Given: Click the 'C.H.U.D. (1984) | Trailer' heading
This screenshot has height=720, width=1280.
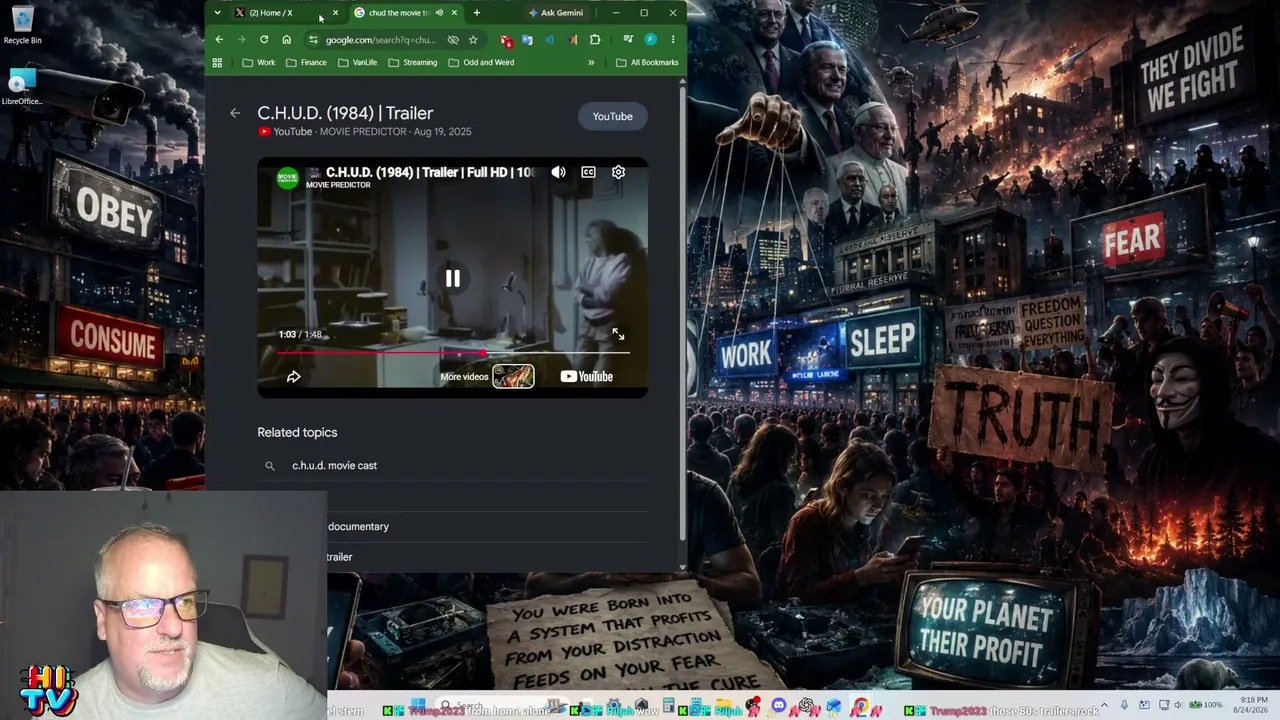Looking at the screenshot, I should (x=345, y=113).
